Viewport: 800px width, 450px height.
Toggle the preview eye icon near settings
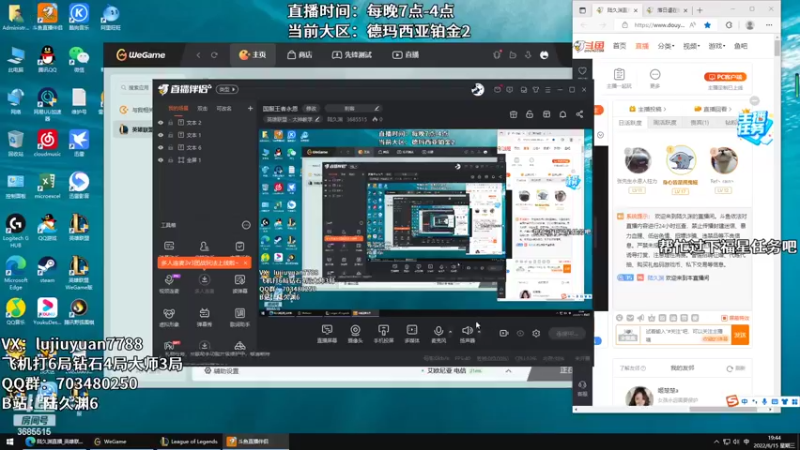520,333
